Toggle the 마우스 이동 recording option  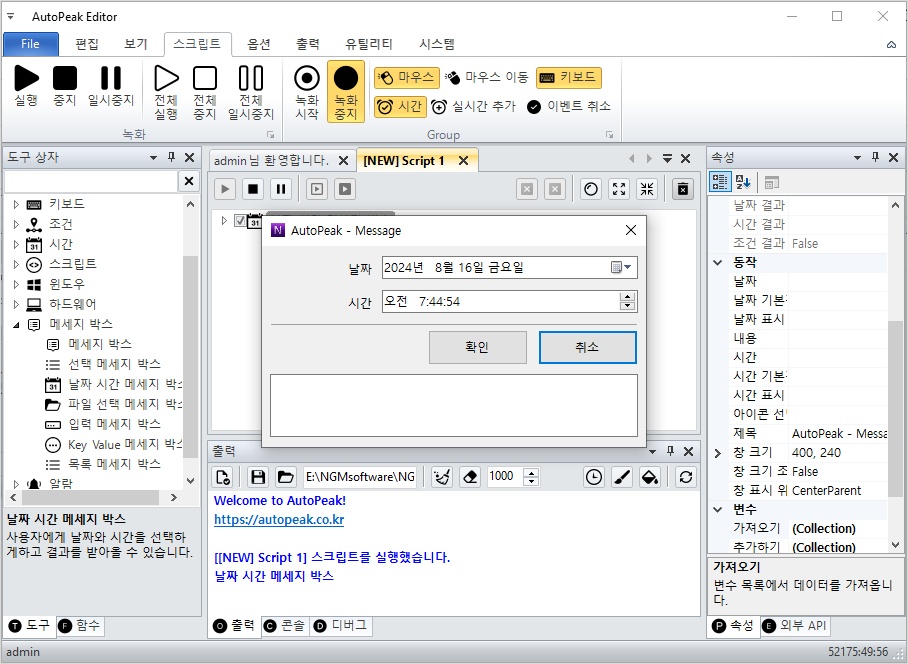(487, 77)
